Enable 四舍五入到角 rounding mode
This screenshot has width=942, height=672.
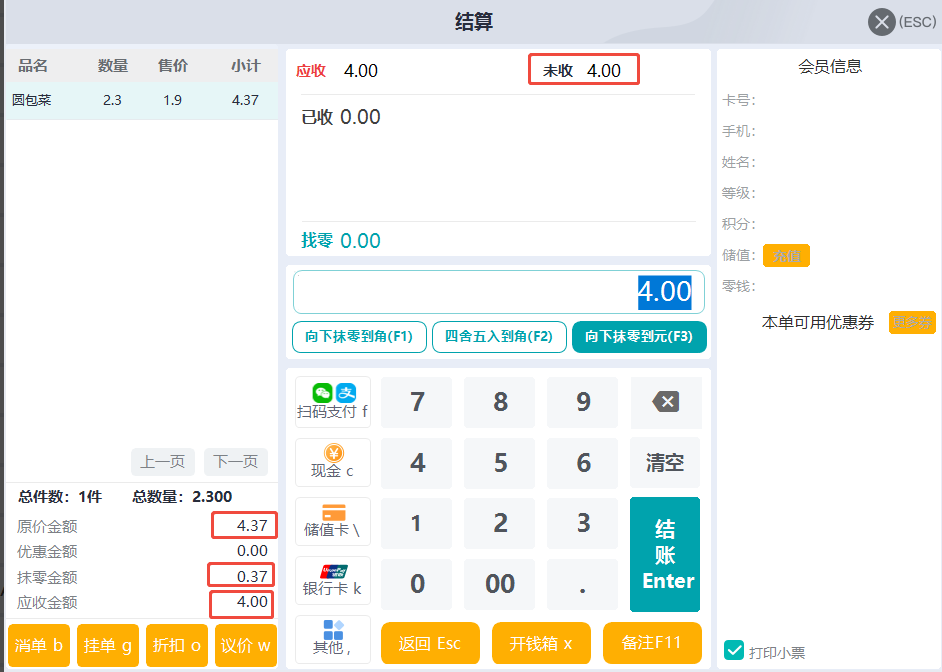[x=498, y=337]
